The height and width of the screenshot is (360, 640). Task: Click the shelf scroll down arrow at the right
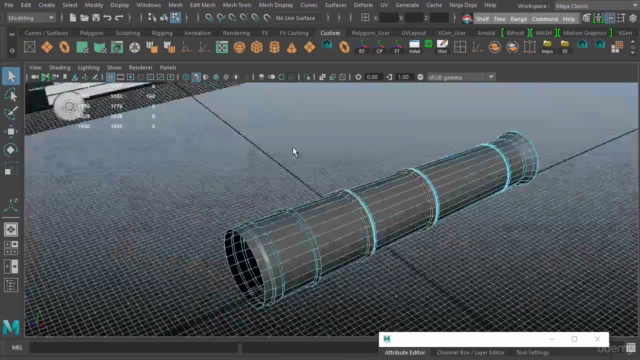tap(633, 53)
